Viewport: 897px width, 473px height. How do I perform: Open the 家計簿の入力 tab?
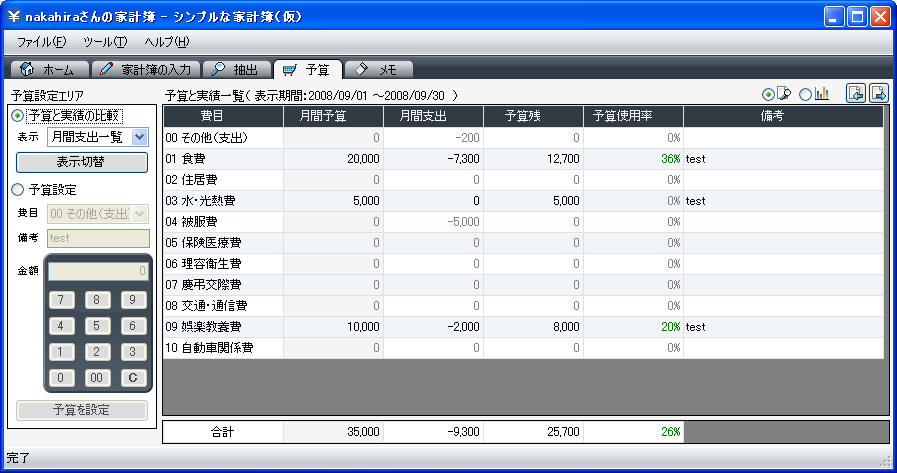146,69
